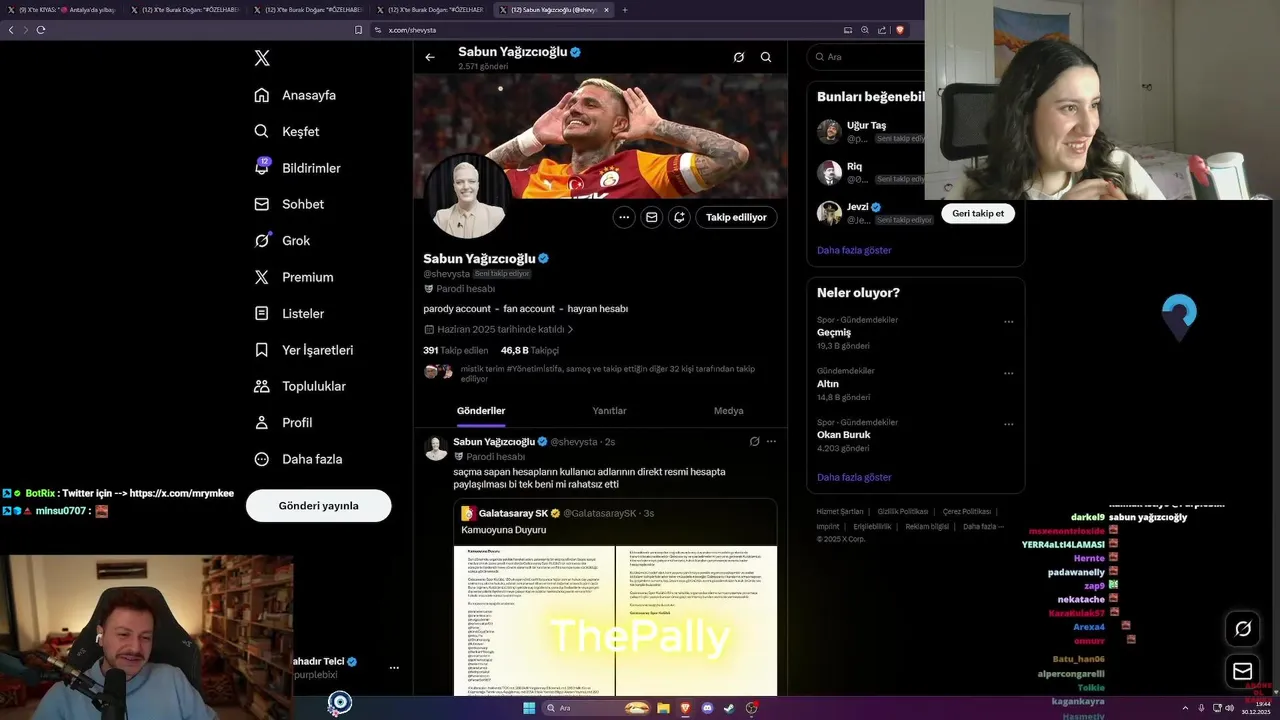Open Hizmet Şartları footer link
The width and height of the screenshot is (1280, 720).
point(840,511)
